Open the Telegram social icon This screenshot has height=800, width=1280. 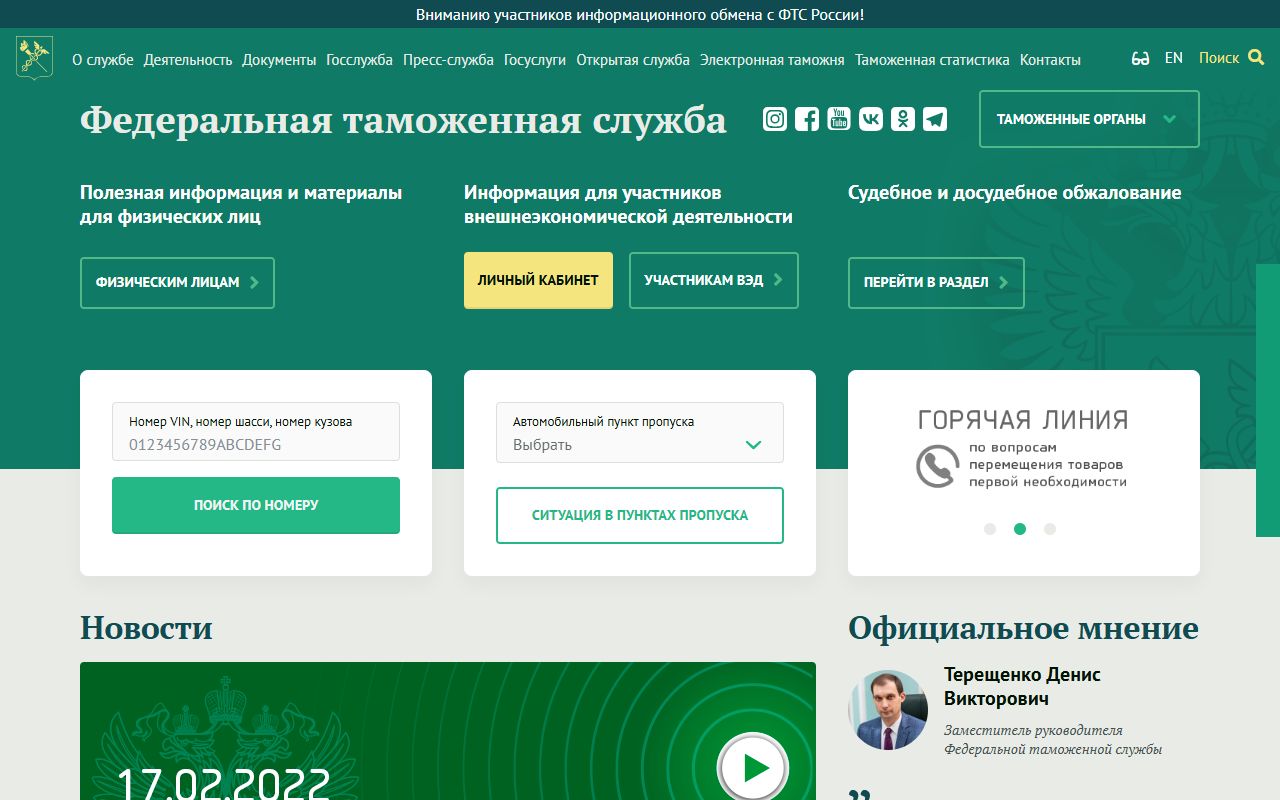[x=935, y=119]
